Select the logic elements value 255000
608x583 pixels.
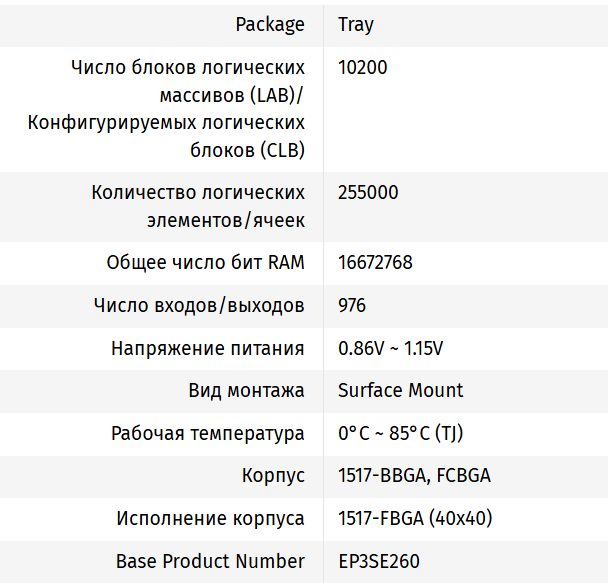coord(368,192)
